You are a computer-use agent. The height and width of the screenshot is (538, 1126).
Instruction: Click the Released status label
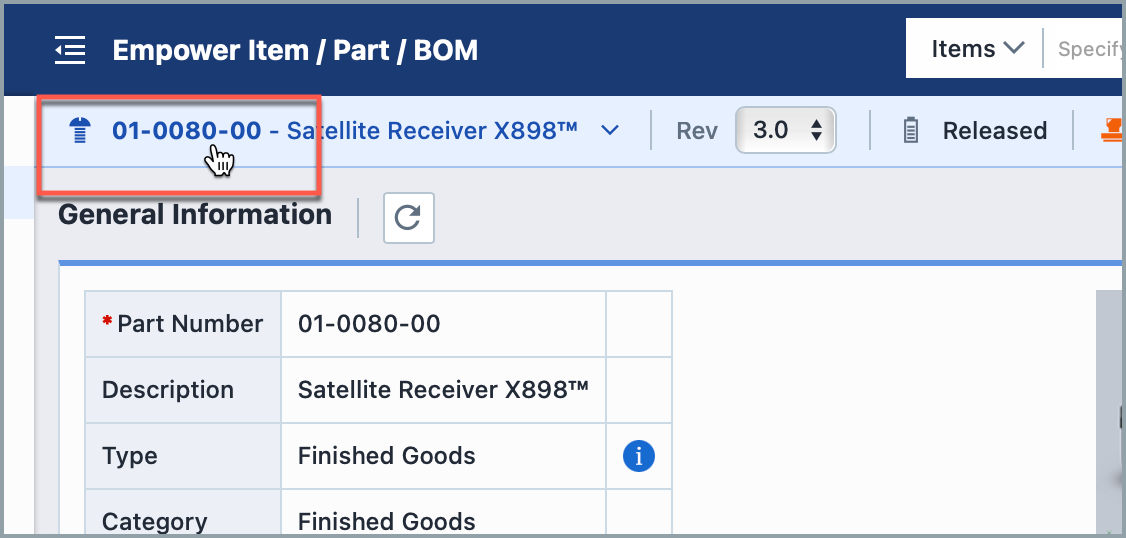pyautogui.click(x=994, y=131)
